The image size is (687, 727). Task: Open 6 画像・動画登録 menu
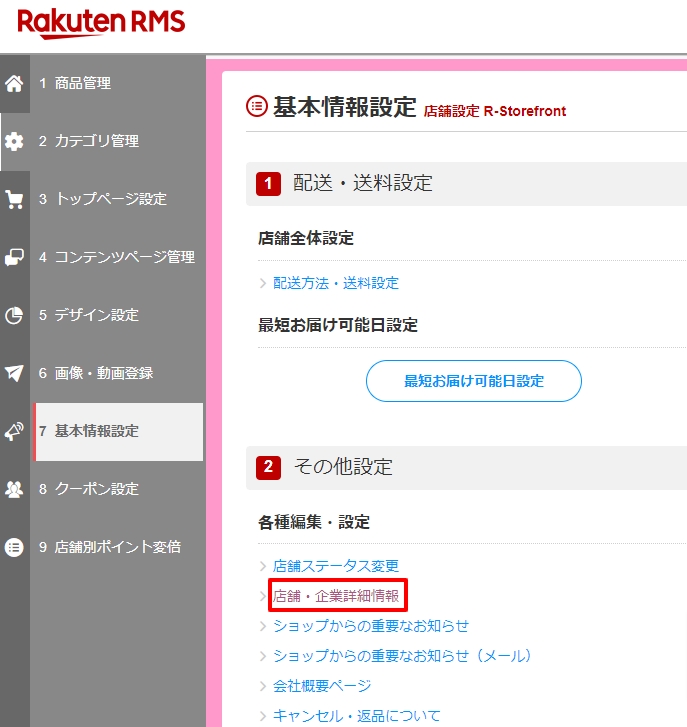click(118, 373)
